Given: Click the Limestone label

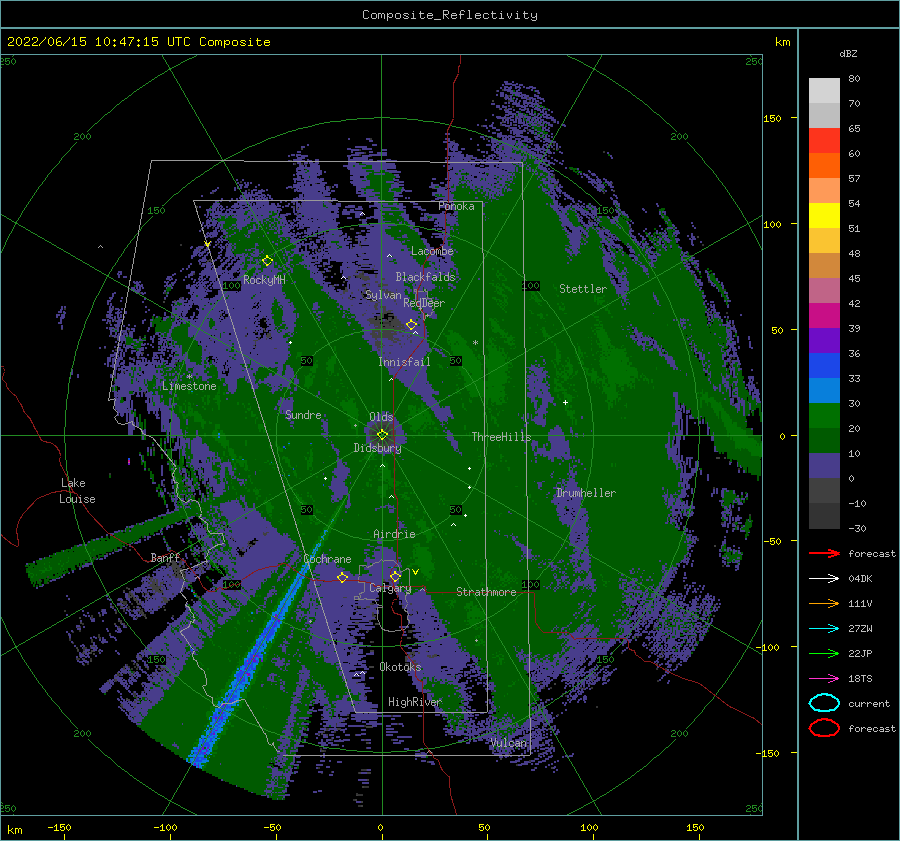Looking at the screenshot, I should [x=189, y=386].
